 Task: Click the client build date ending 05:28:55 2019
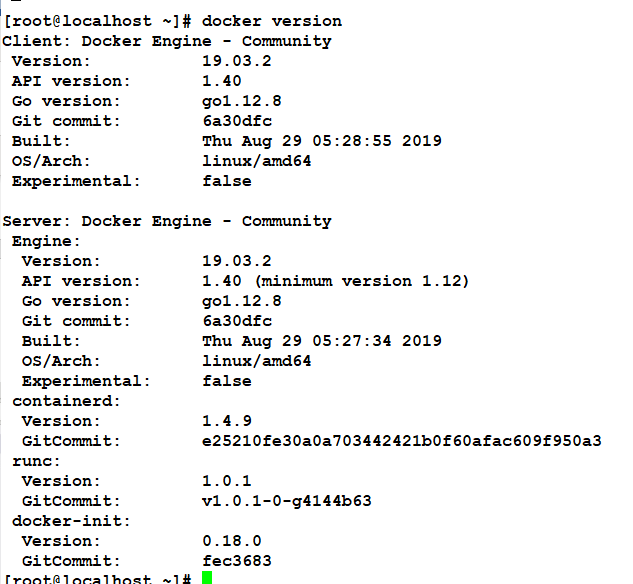tap(321, 141)
